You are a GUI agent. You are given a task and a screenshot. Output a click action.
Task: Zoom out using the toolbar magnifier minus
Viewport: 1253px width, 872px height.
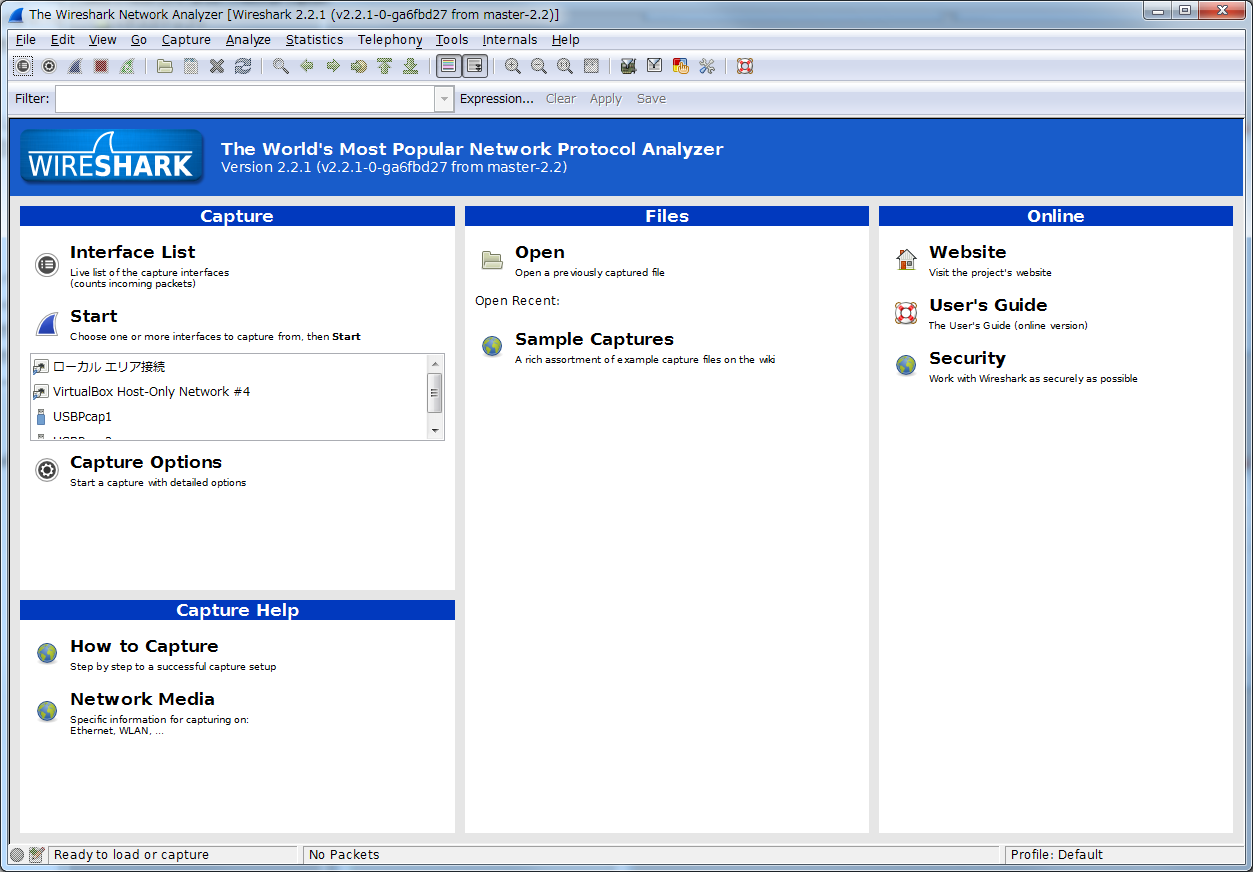coord(539,66)
